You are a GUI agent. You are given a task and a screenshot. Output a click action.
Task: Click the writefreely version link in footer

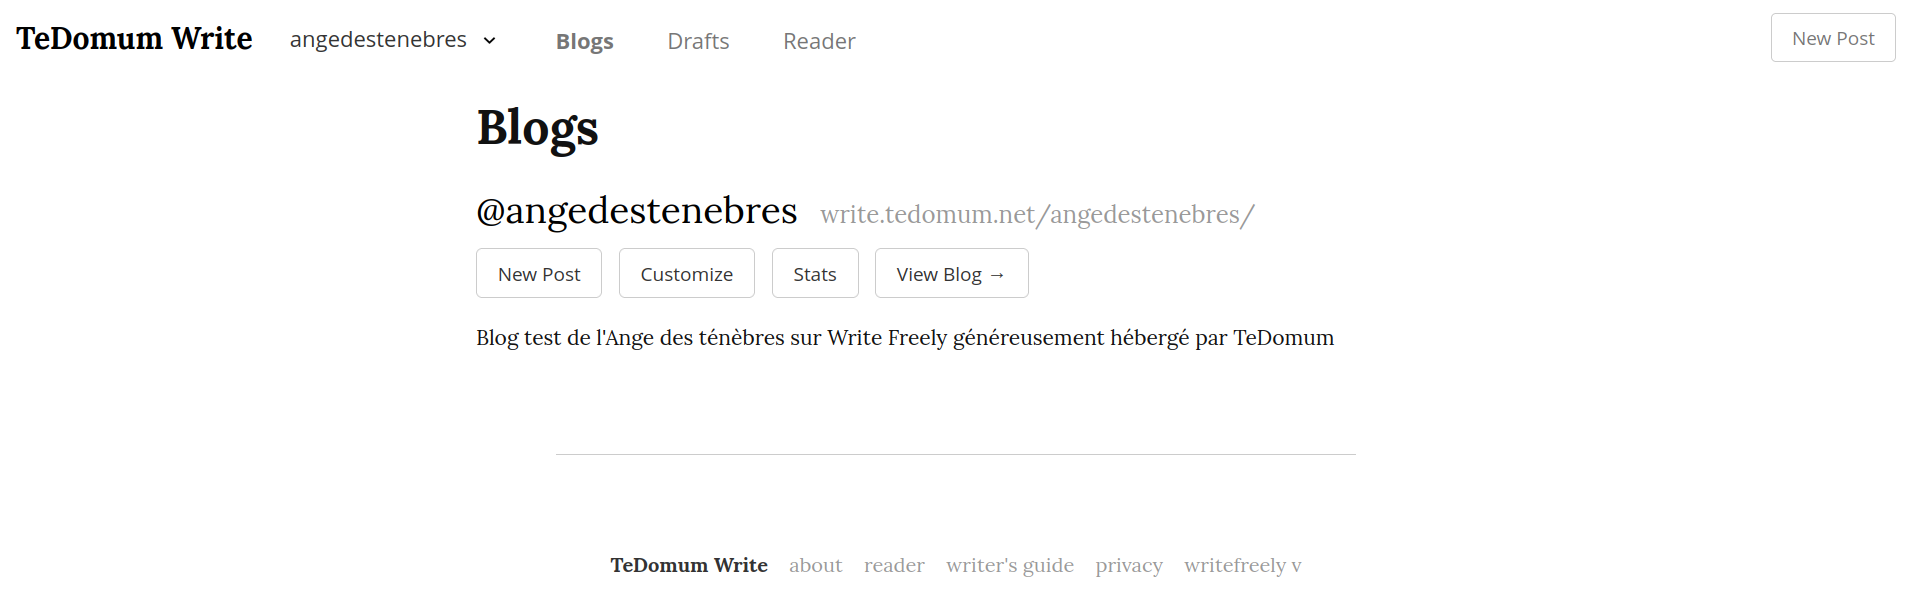pos(1243,565)
